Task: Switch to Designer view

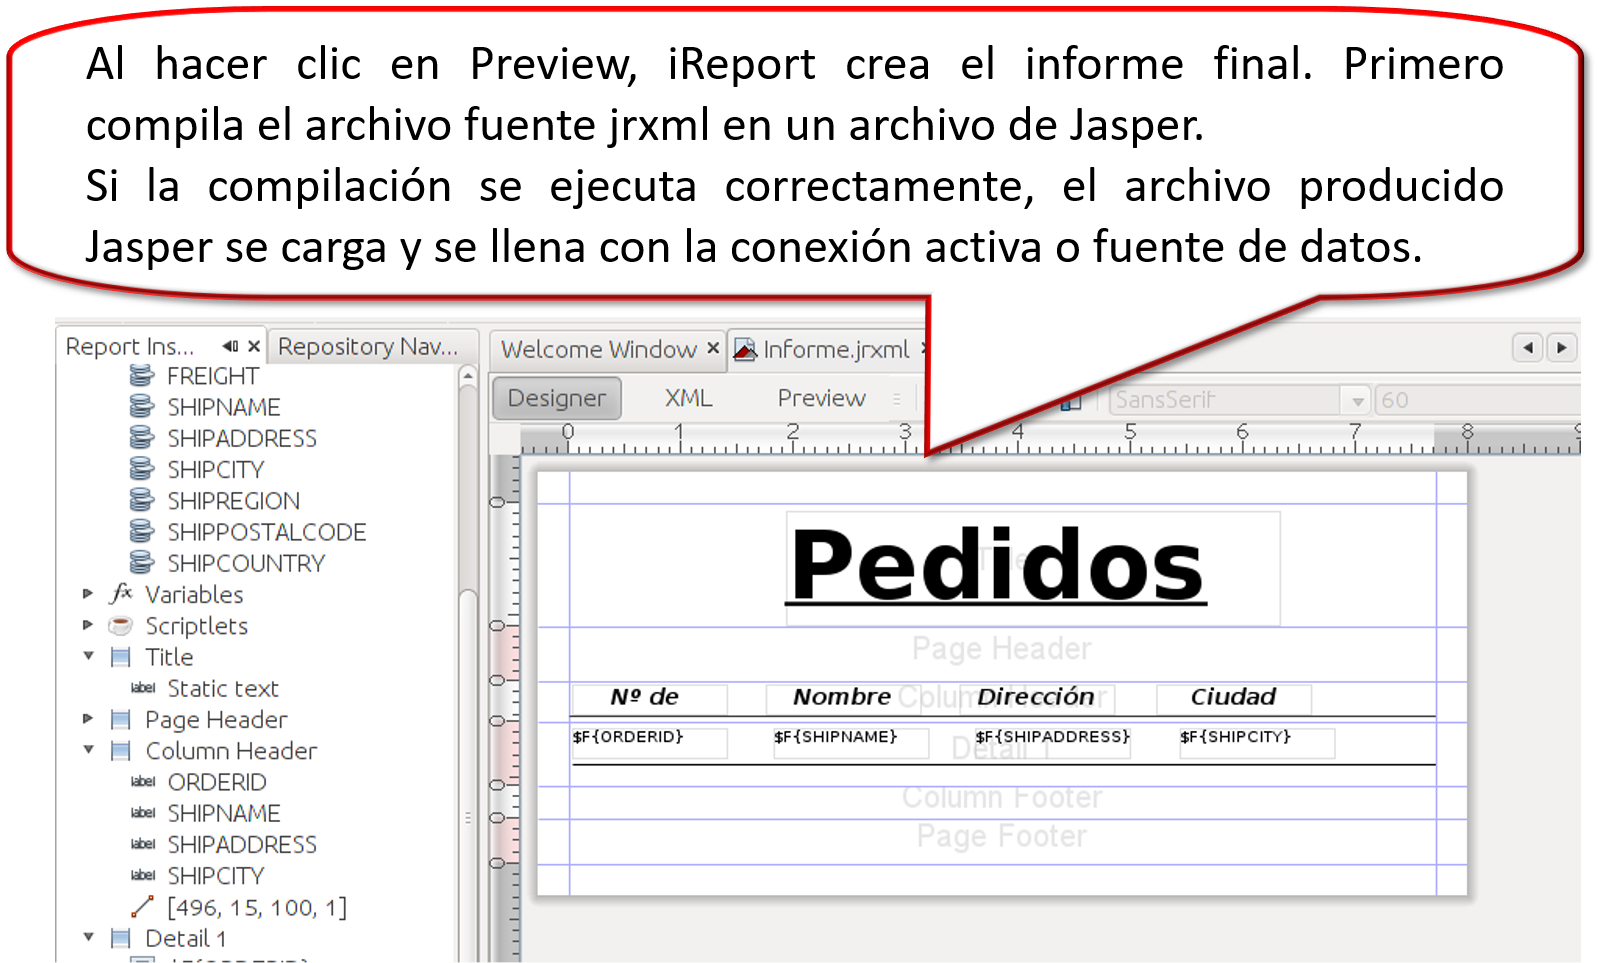Action: (x=557, y=398)
